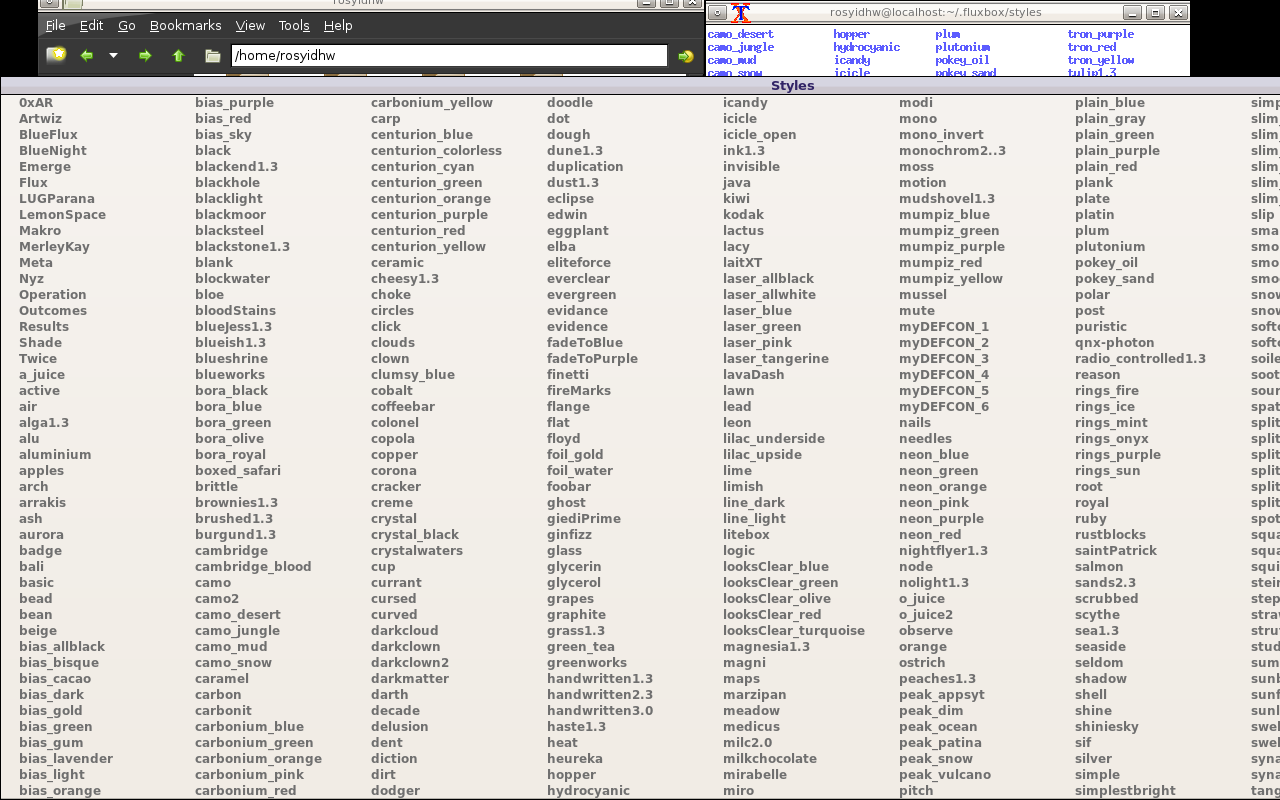Open the File menu
Viewport: 1280px width, 800px height.
[55, 25]
